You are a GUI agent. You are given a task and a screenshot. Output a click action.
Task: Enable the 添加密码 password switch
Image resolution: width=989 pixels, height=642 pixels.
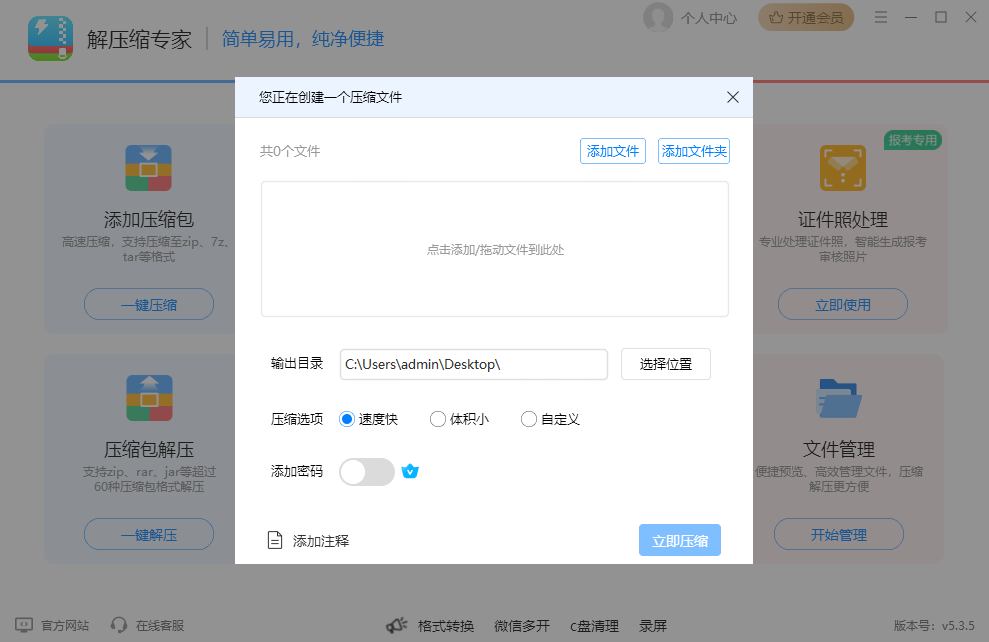pyautogui.click(x=366, y=471)
